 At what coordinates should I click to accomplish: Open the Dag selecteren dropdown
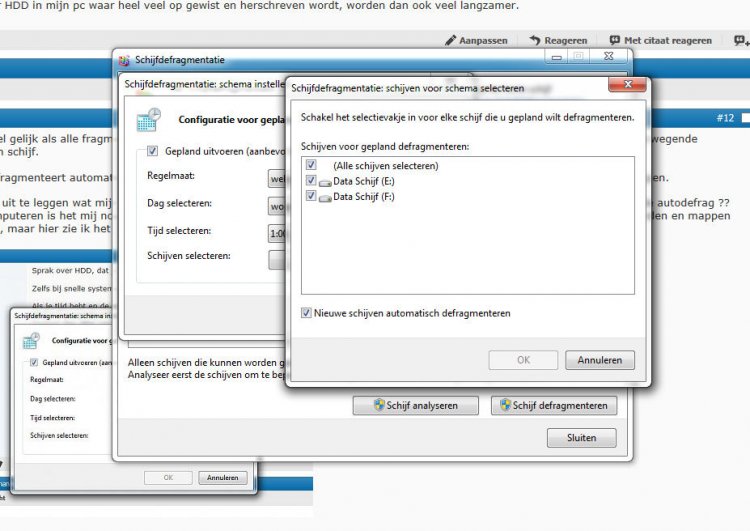pyautogui.click(x=276, y=206)
